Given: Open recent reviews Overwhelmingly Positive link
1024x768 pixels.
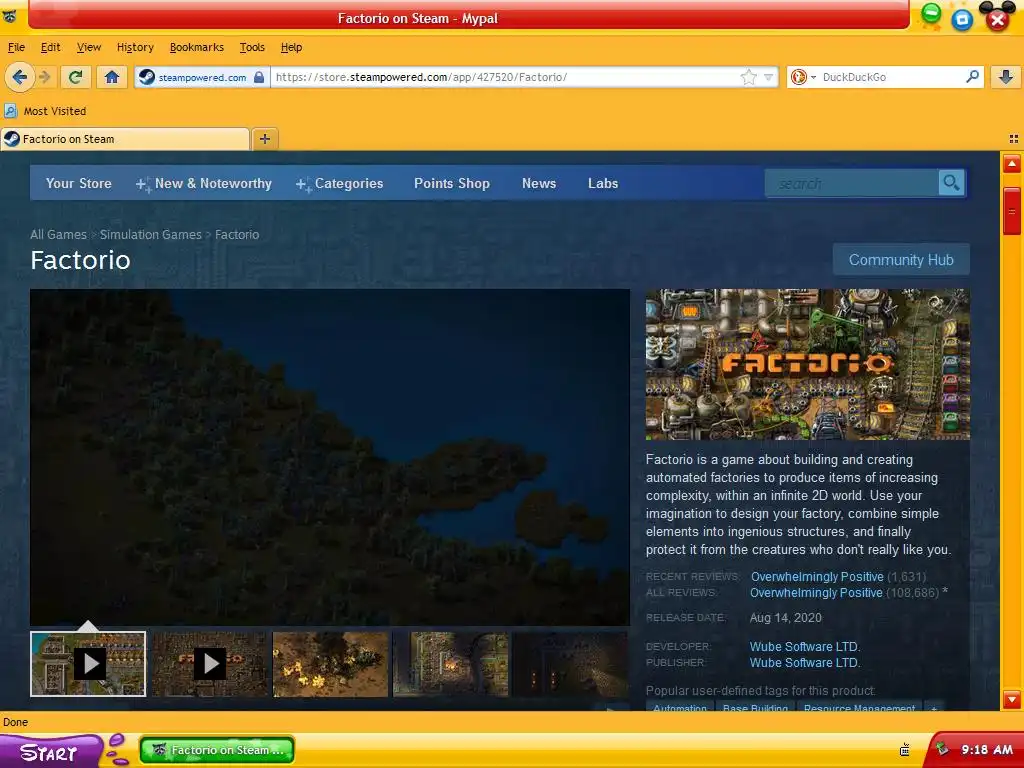Looking at the screenshot, I should point(817,577).
